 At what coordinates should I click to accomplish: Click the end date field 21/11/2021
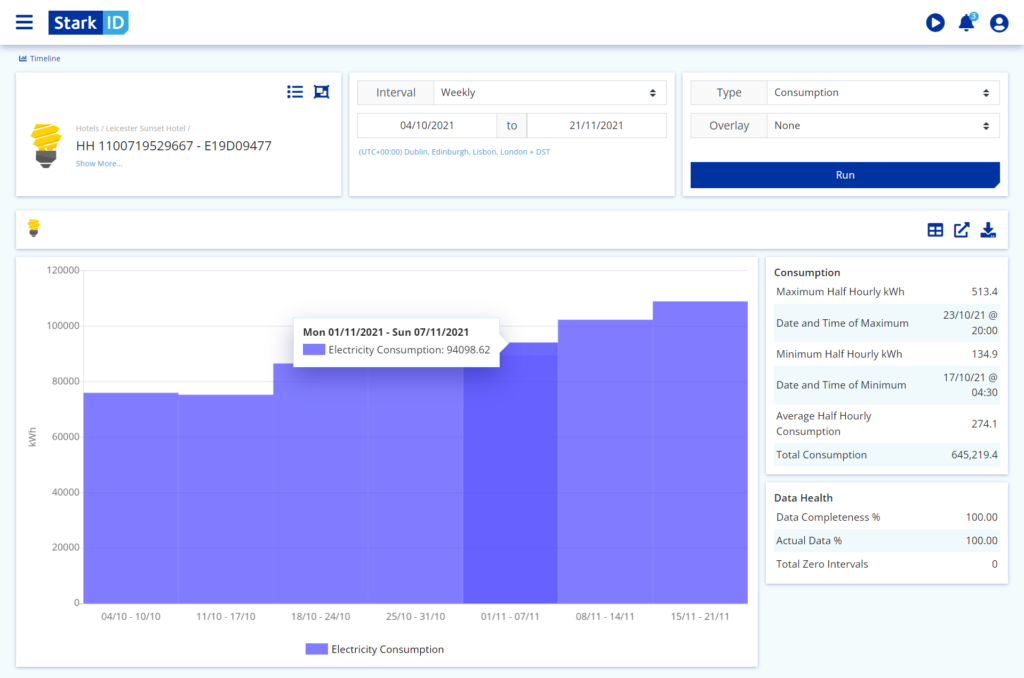tap(596, 126)
